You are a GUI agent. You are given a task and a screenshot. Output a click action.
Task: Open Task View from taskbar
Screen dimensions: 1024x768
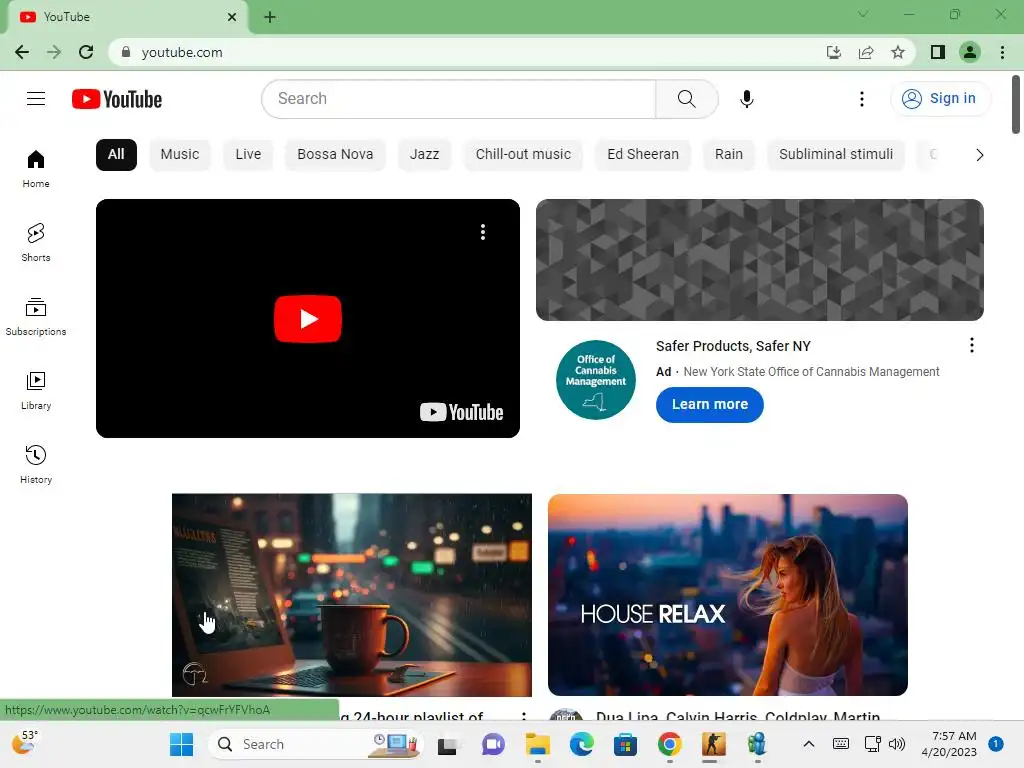447,744
